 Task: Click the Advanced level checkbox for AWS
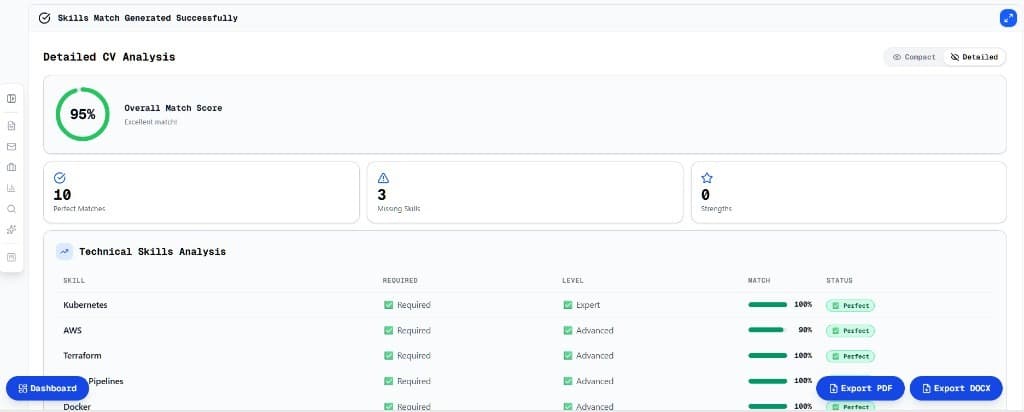568,330
